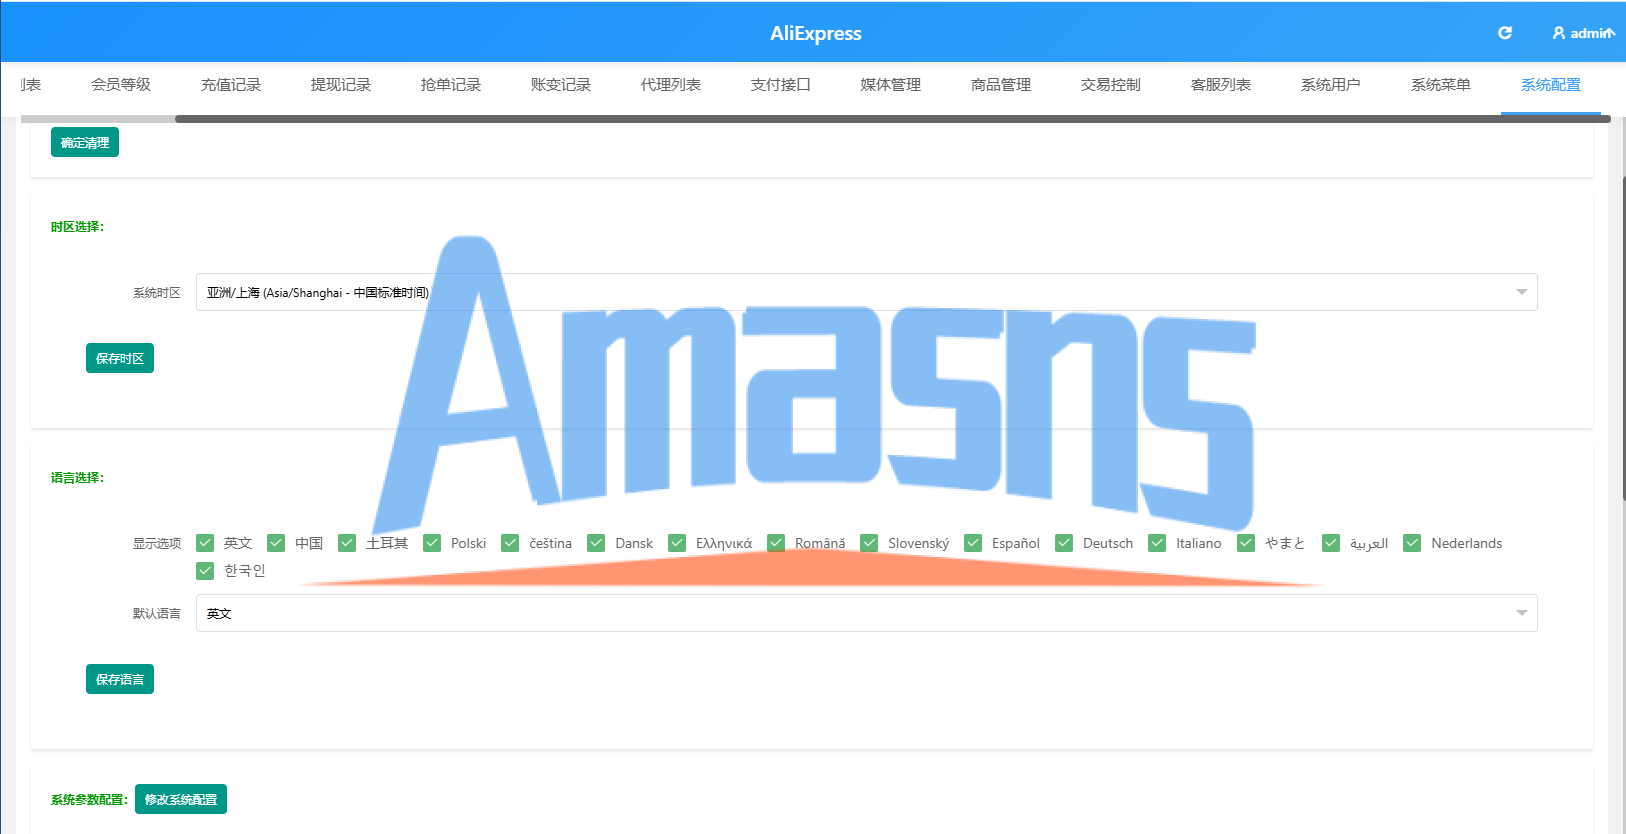
Task: Open the admin user menu
Action: pyautogui.click(x=1583, y=33)
